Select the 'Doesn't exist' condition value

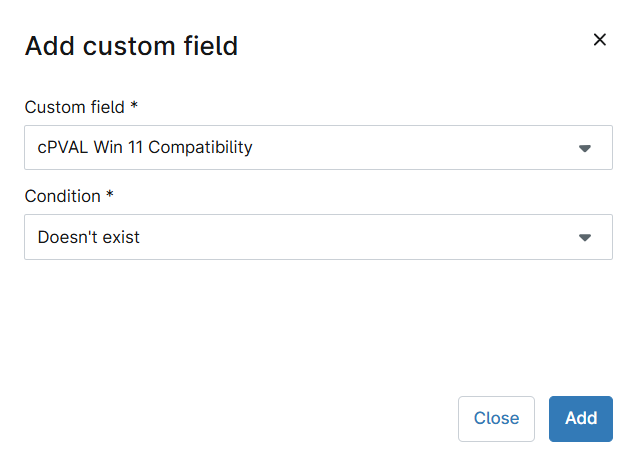pos(89,237)
